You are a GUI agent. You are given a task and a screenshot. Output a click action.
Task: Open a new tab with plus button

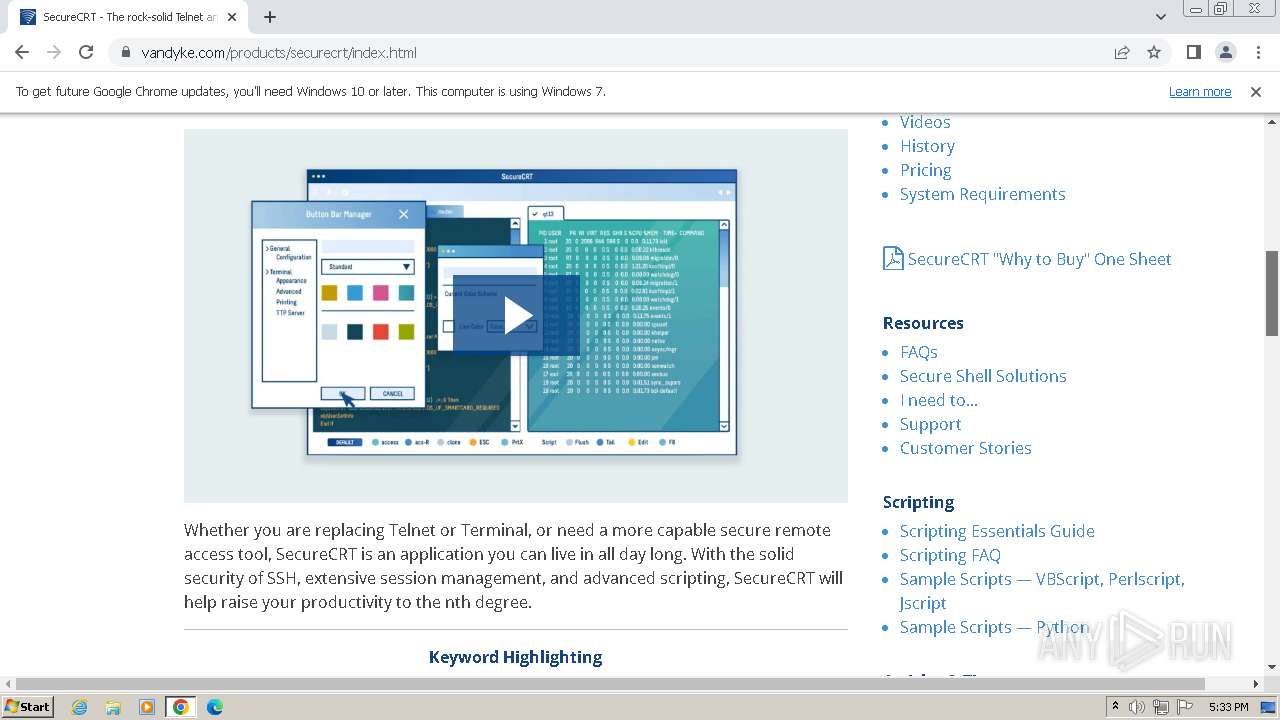270,17
